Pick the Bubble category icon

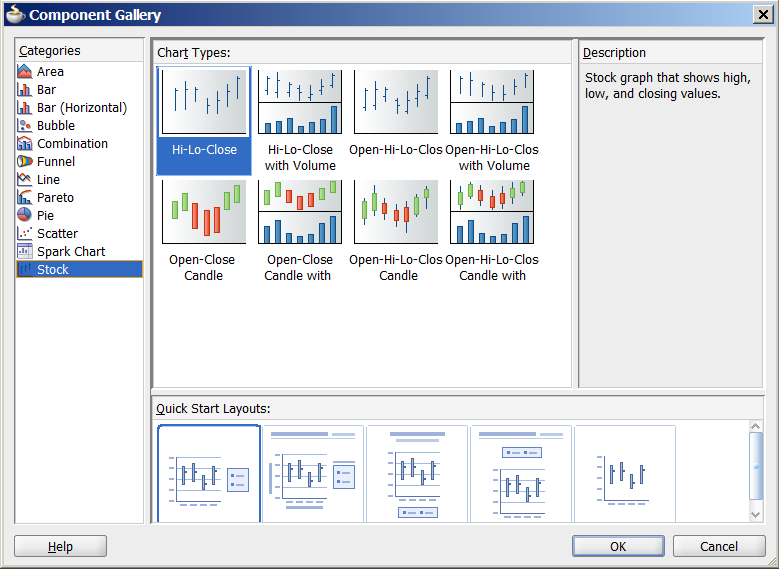(24, 125)
